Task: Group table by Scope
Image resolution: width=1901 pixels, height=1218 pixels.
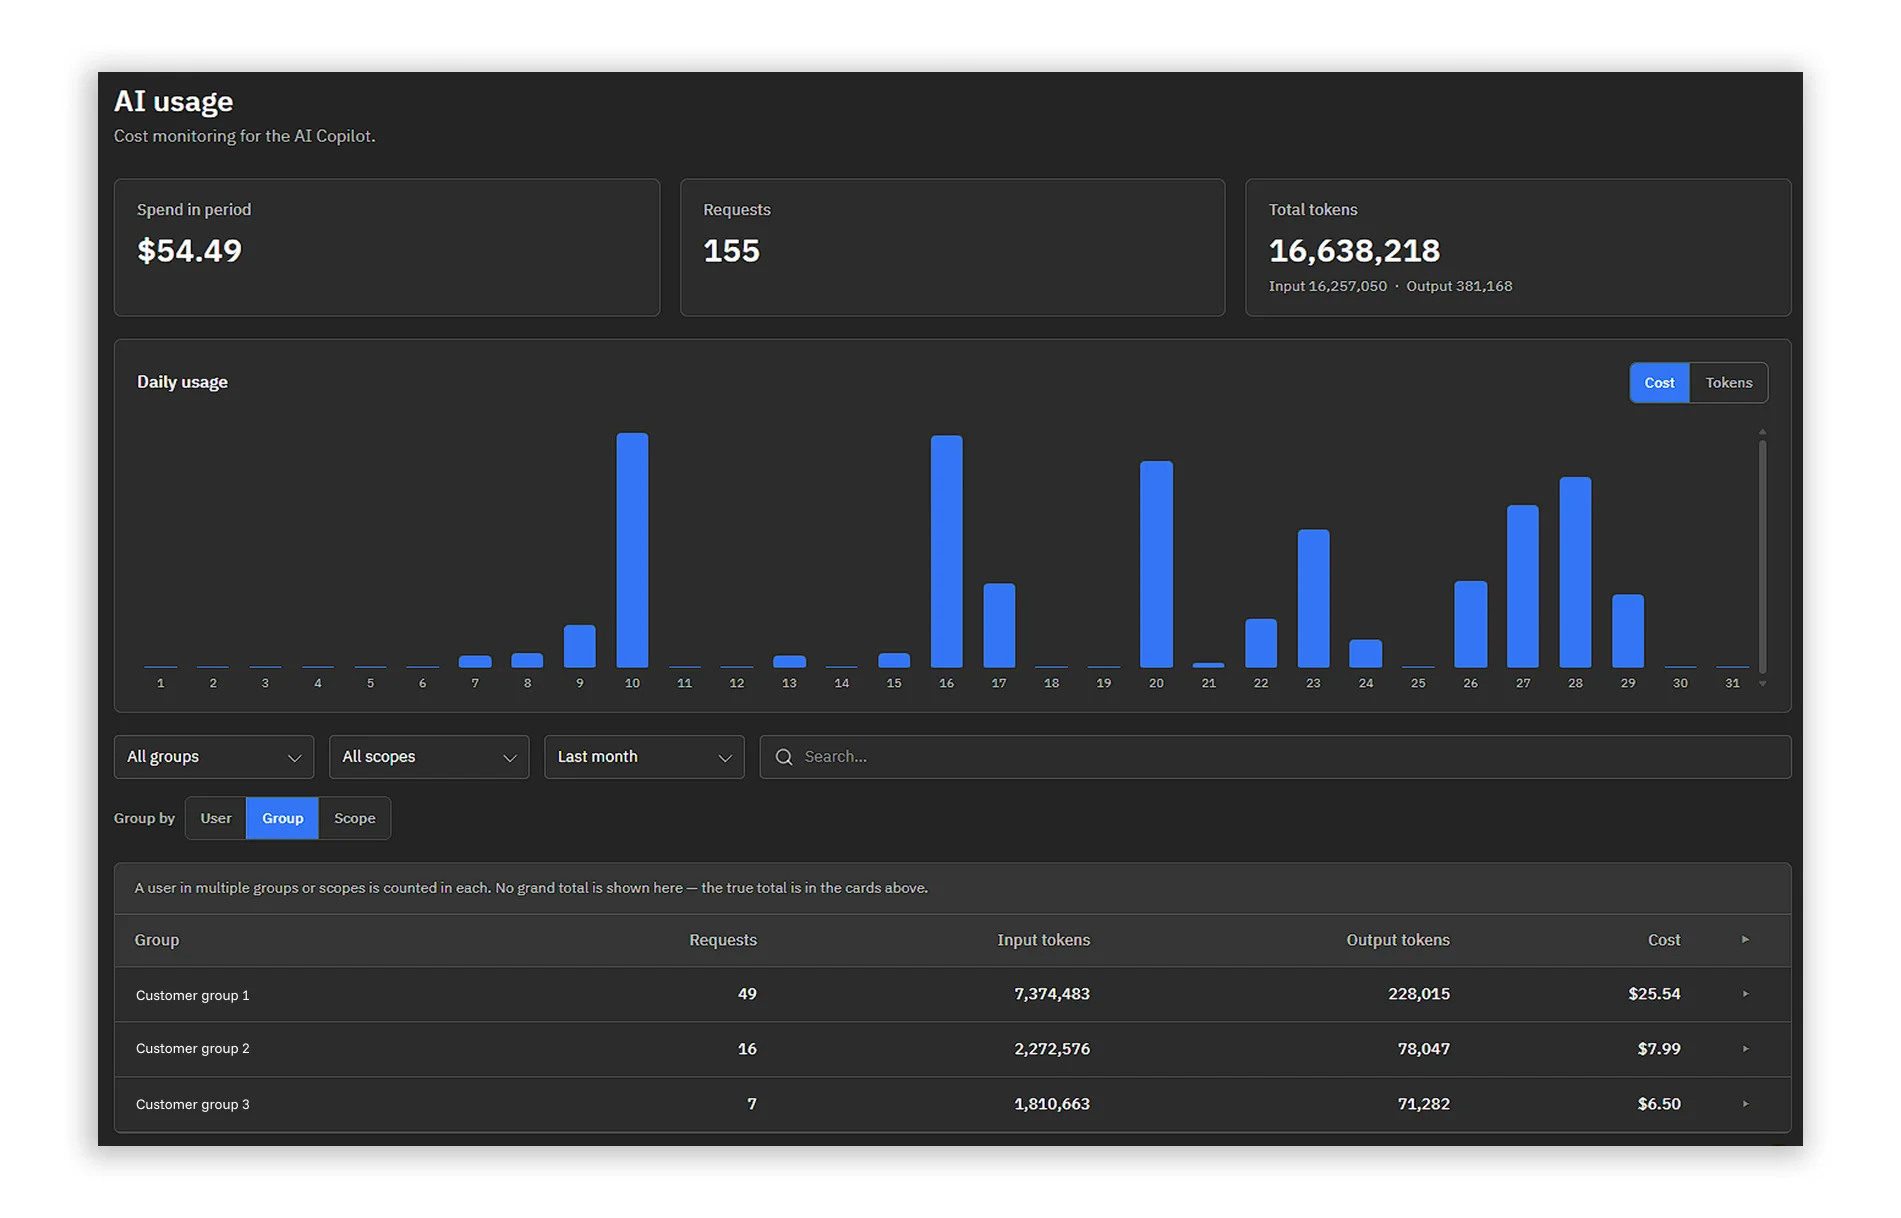Action: [x=354, y=818]
